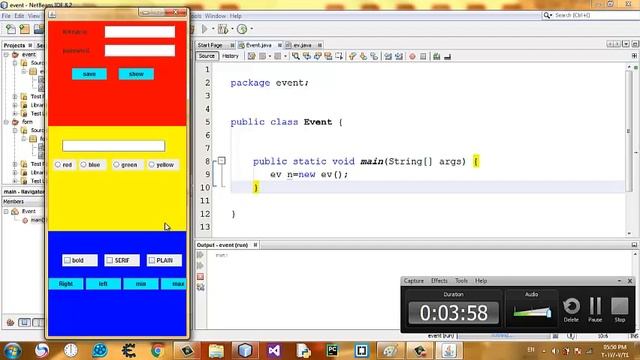Click the Shift Line Left icon
640x360 pixels.
coord(388,56)
